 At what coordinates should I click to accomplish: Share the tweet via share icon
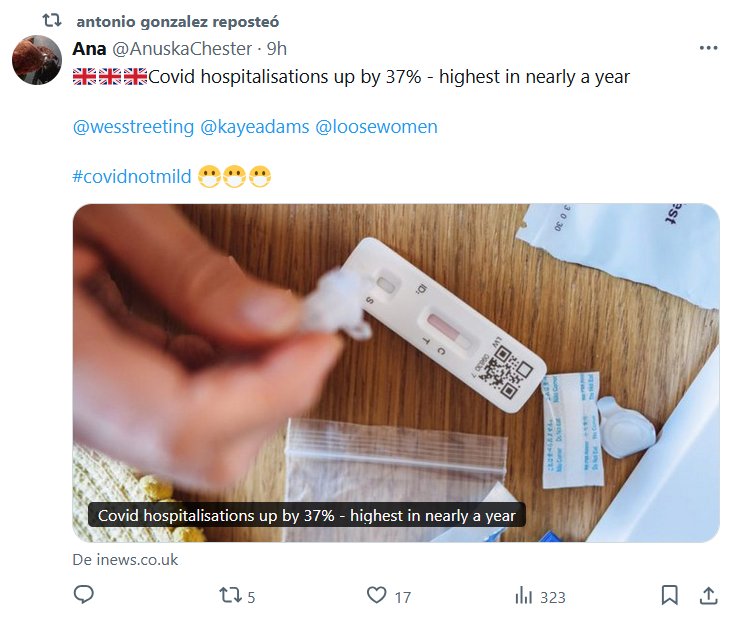(x=708, y=596)
